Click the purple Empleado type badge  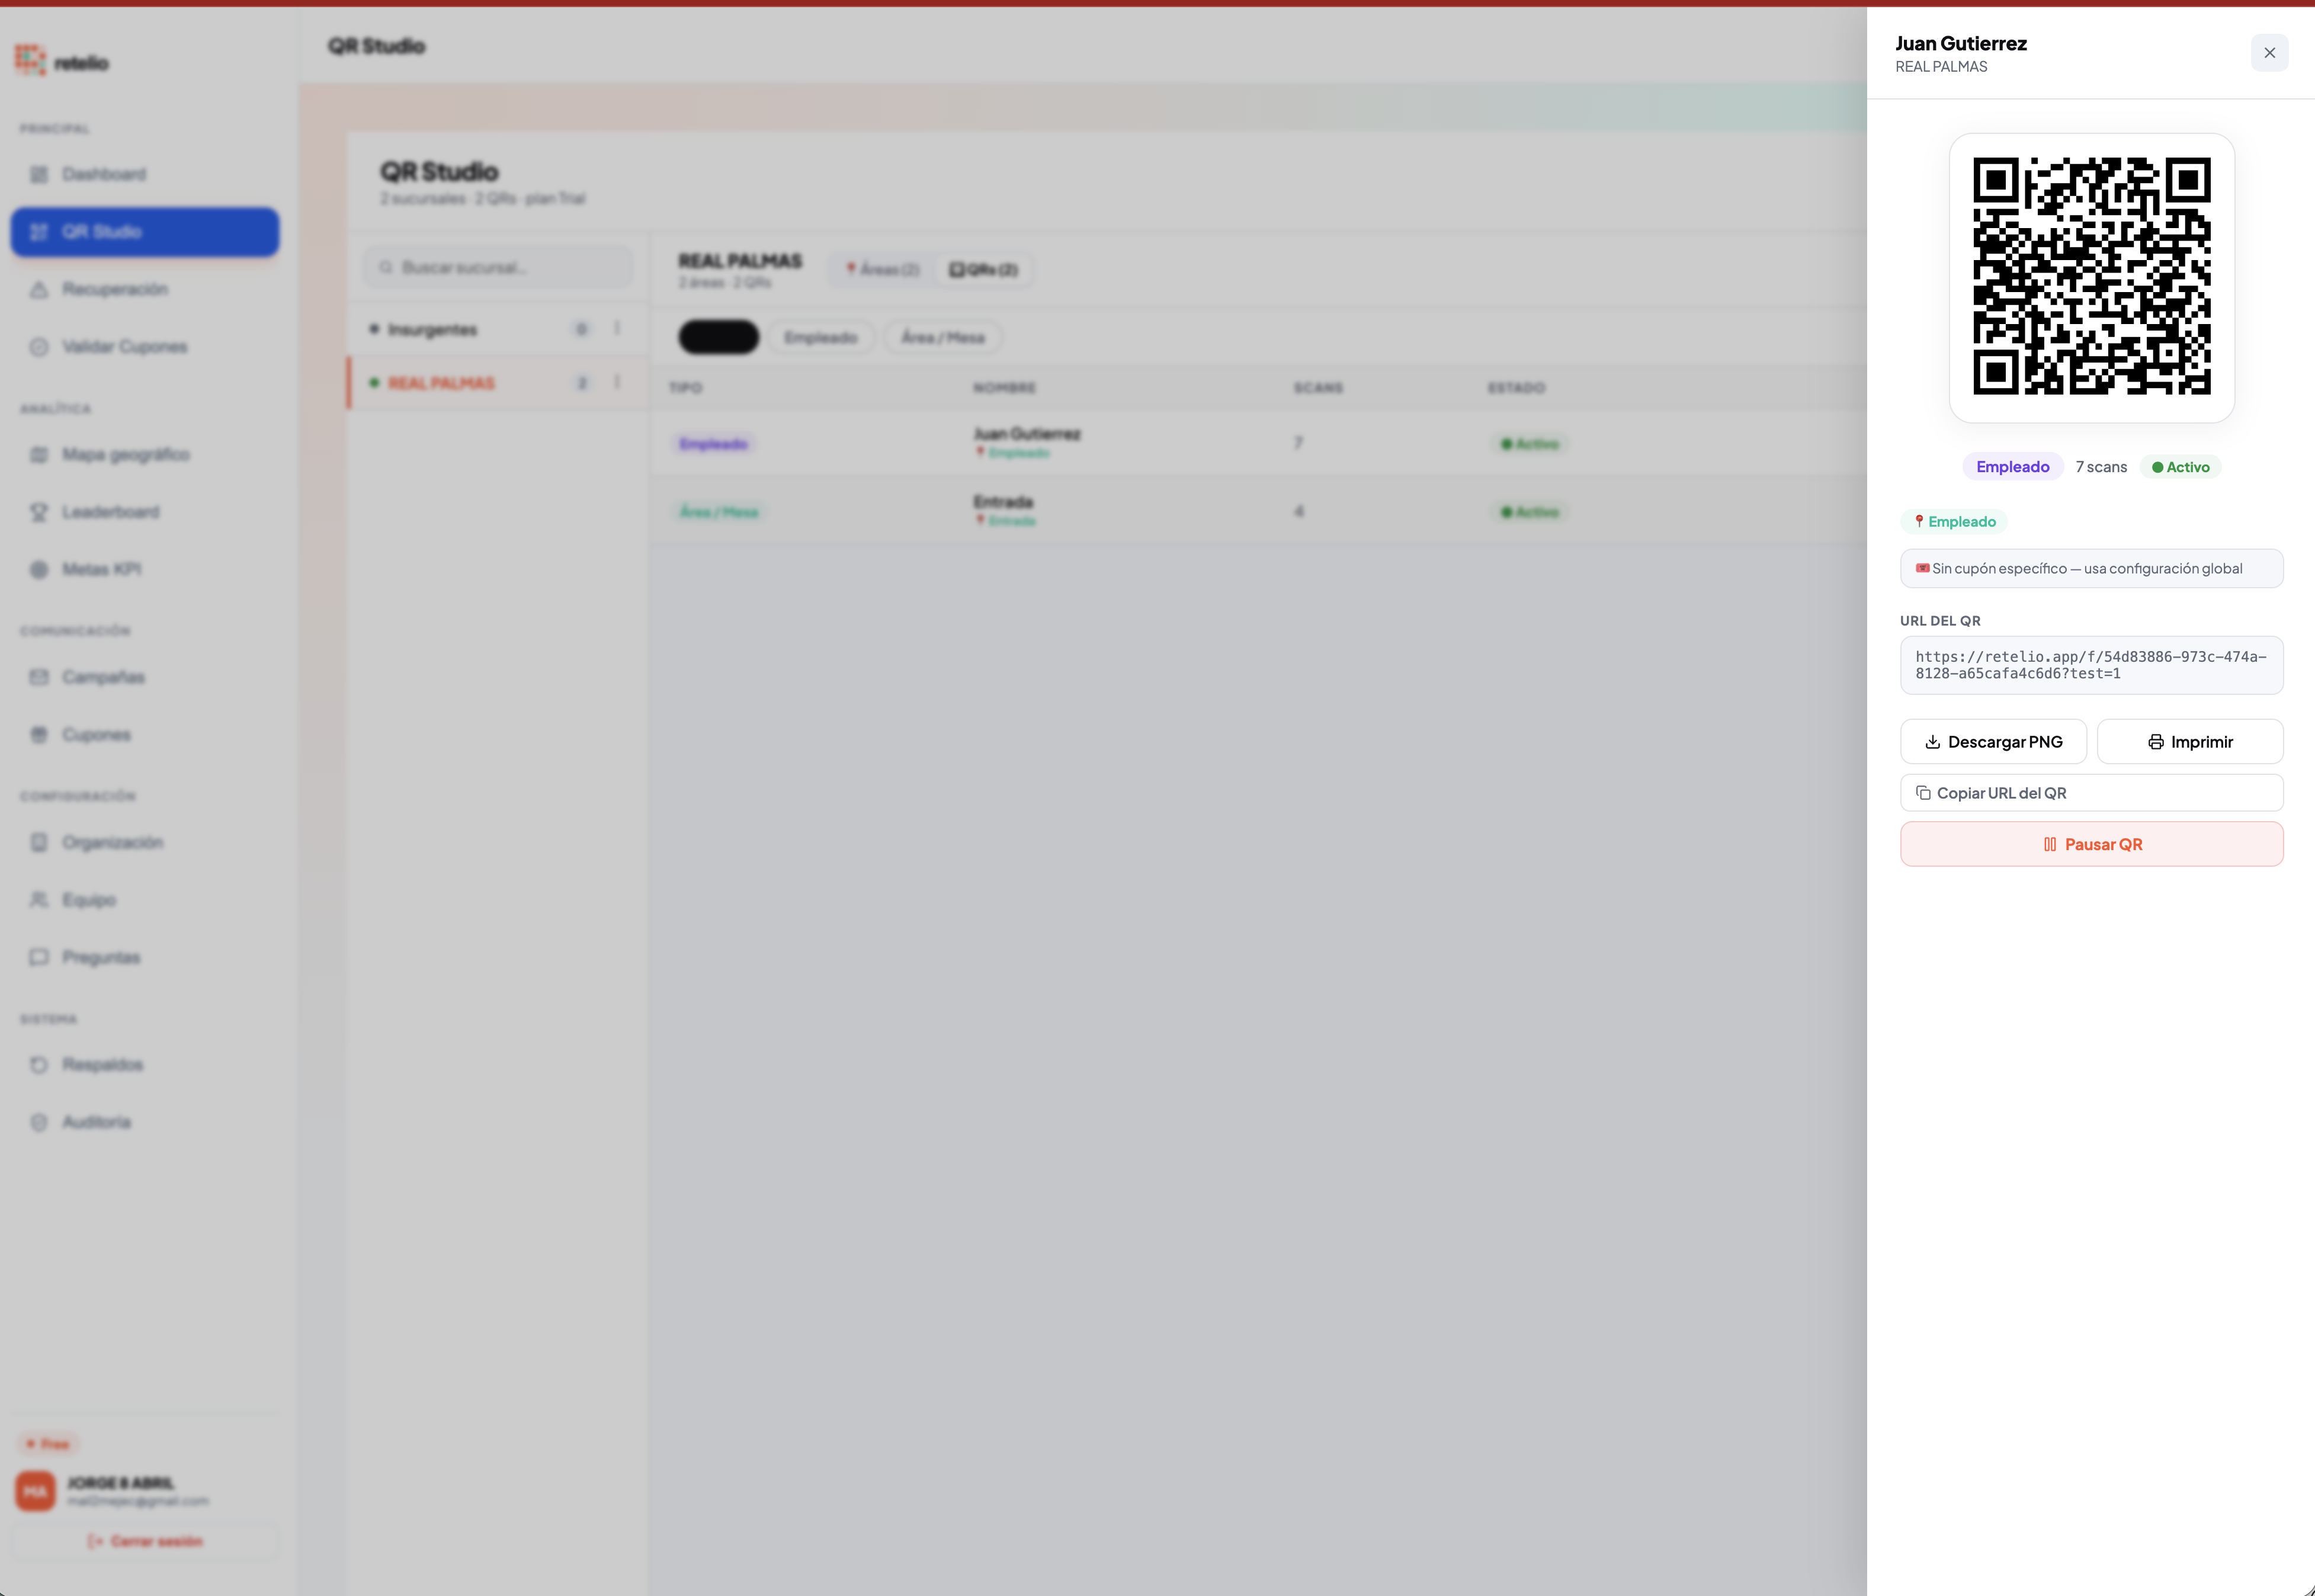pos(2012,467)
